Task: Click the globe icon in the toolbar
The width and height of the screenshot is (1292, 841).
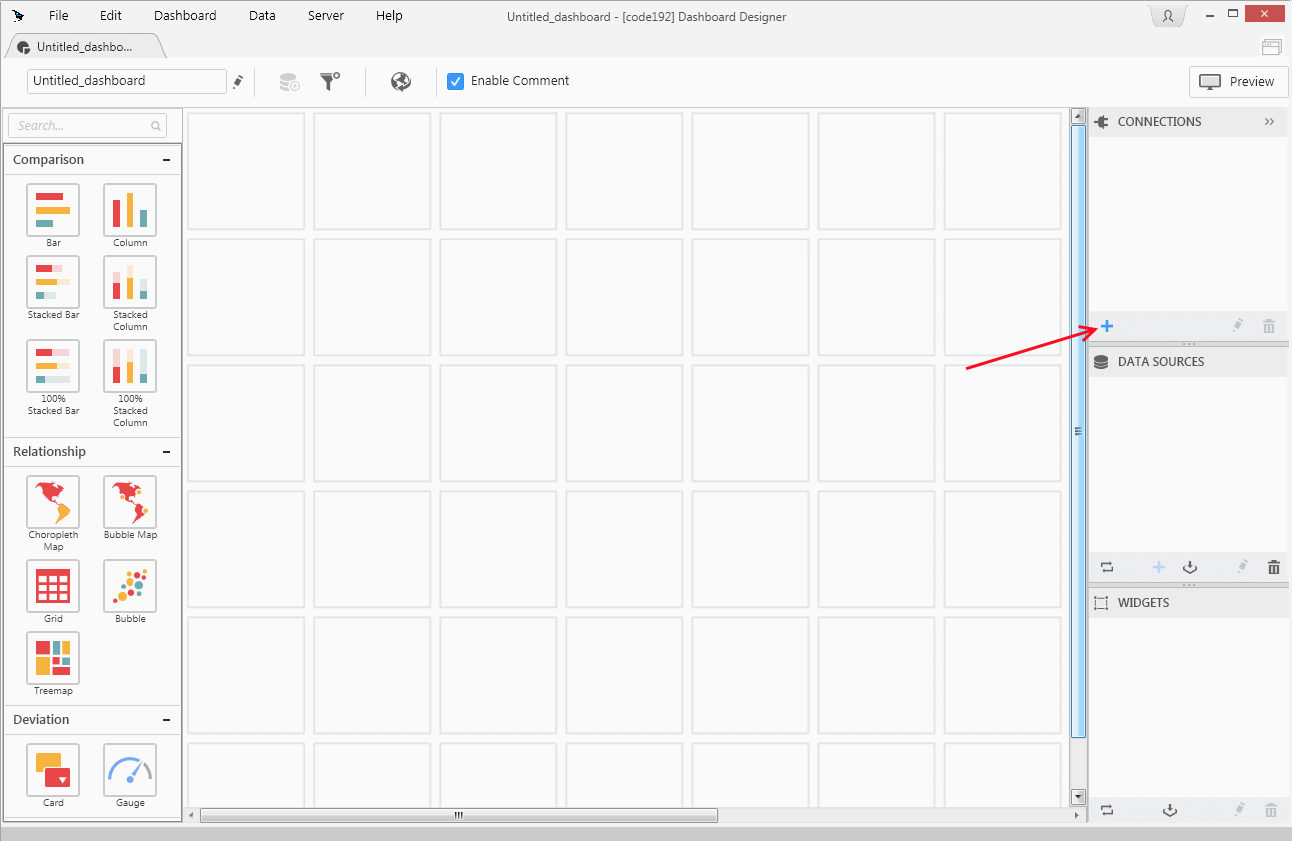Action: pyautogui.click(x=401, y=82)
